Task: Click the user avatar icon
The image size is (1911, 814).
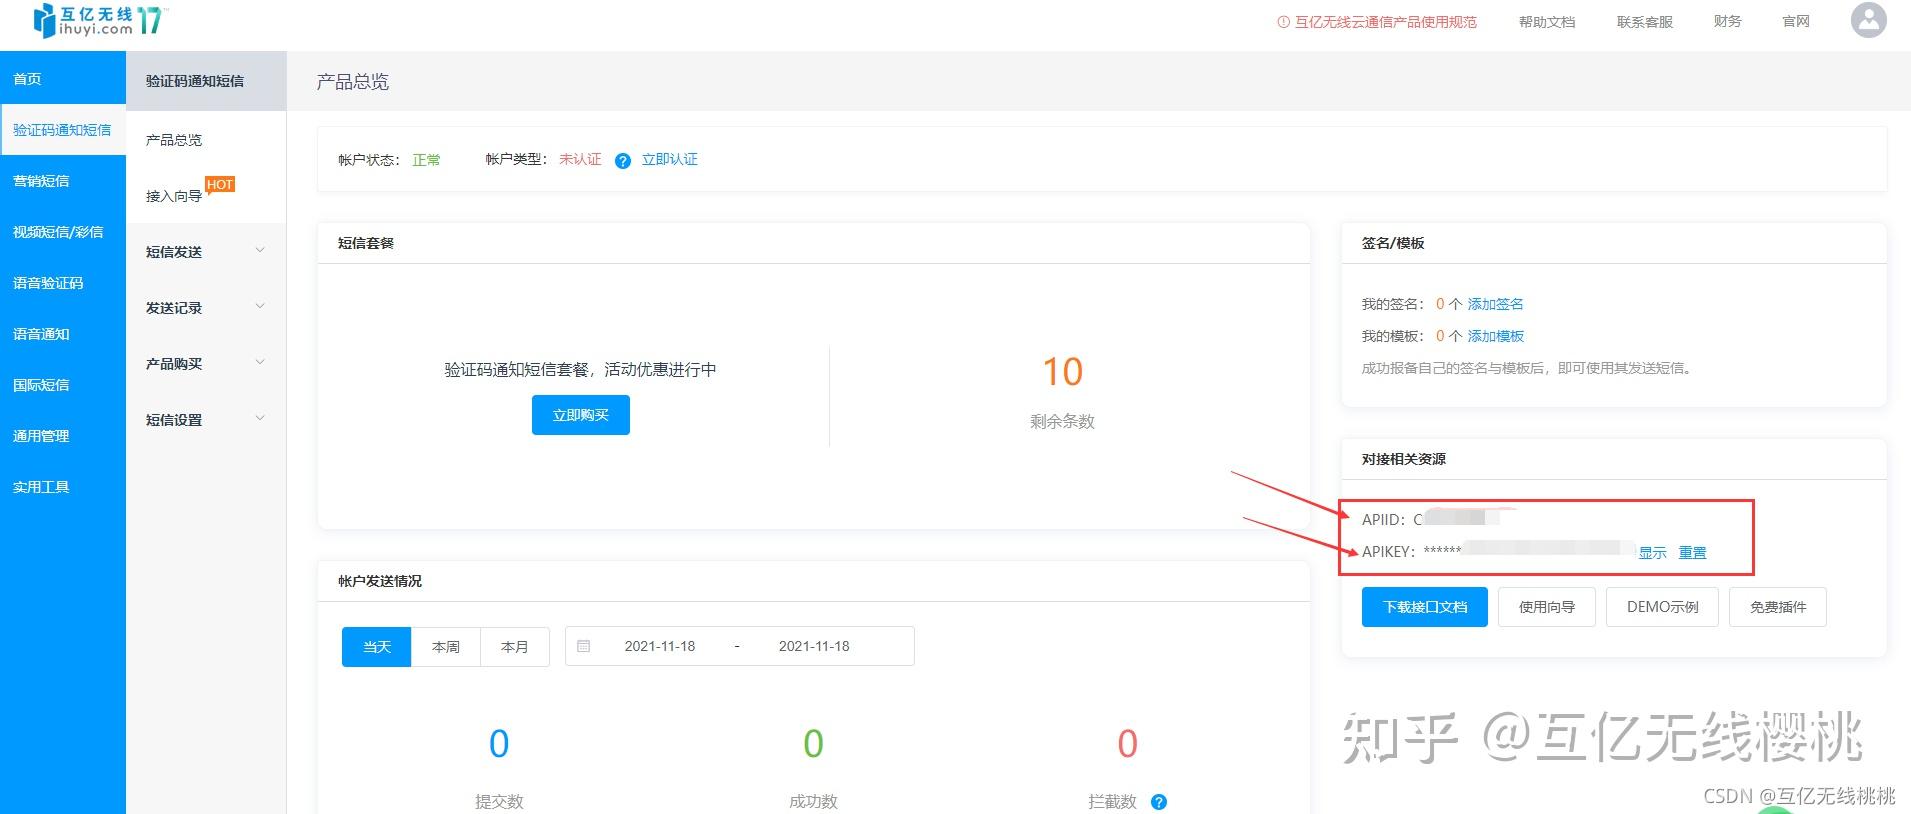Action: pos(1868,20)
